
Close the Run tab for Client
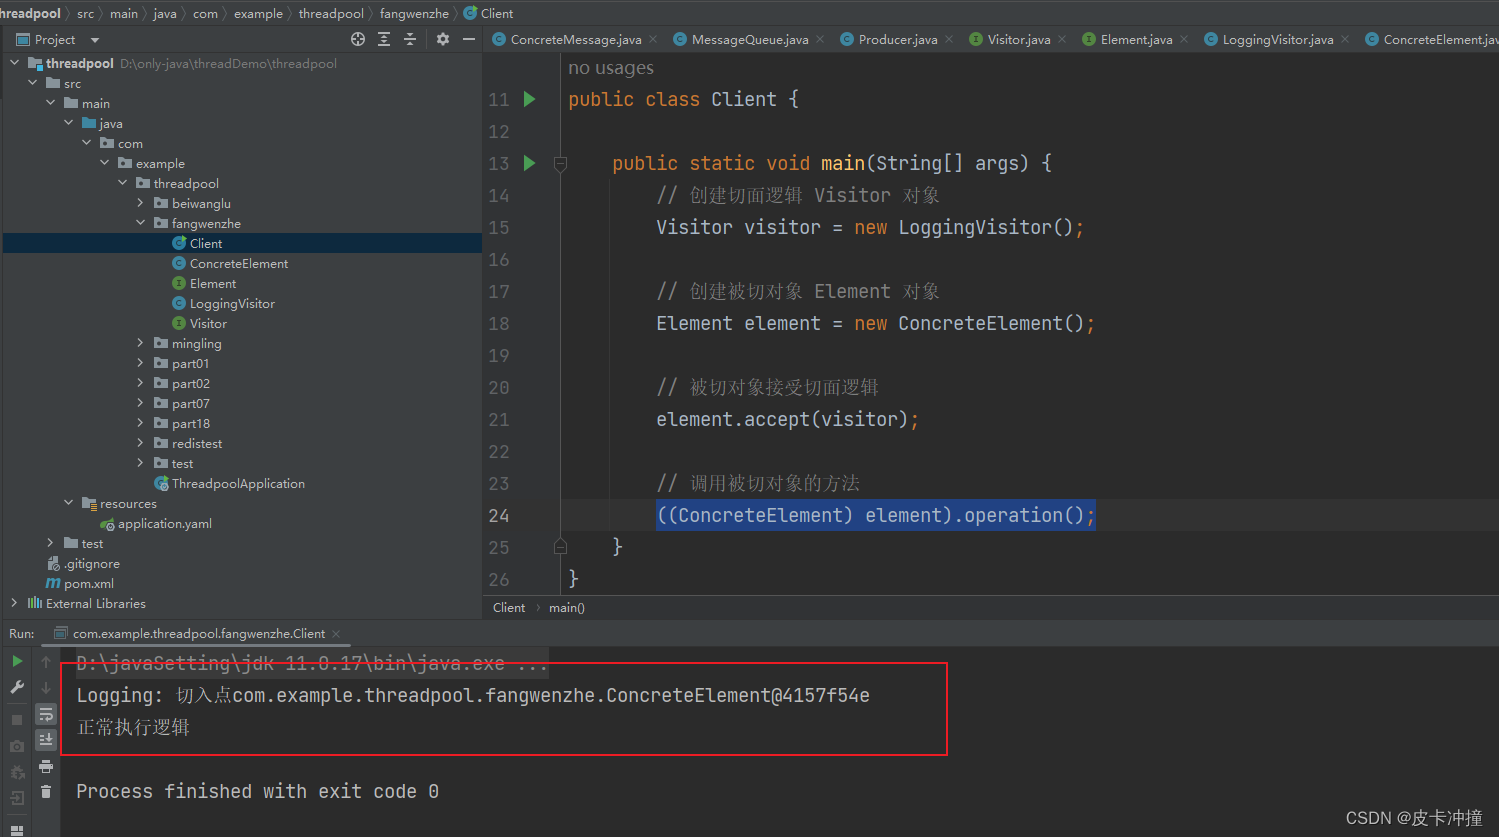coord(336,634)
